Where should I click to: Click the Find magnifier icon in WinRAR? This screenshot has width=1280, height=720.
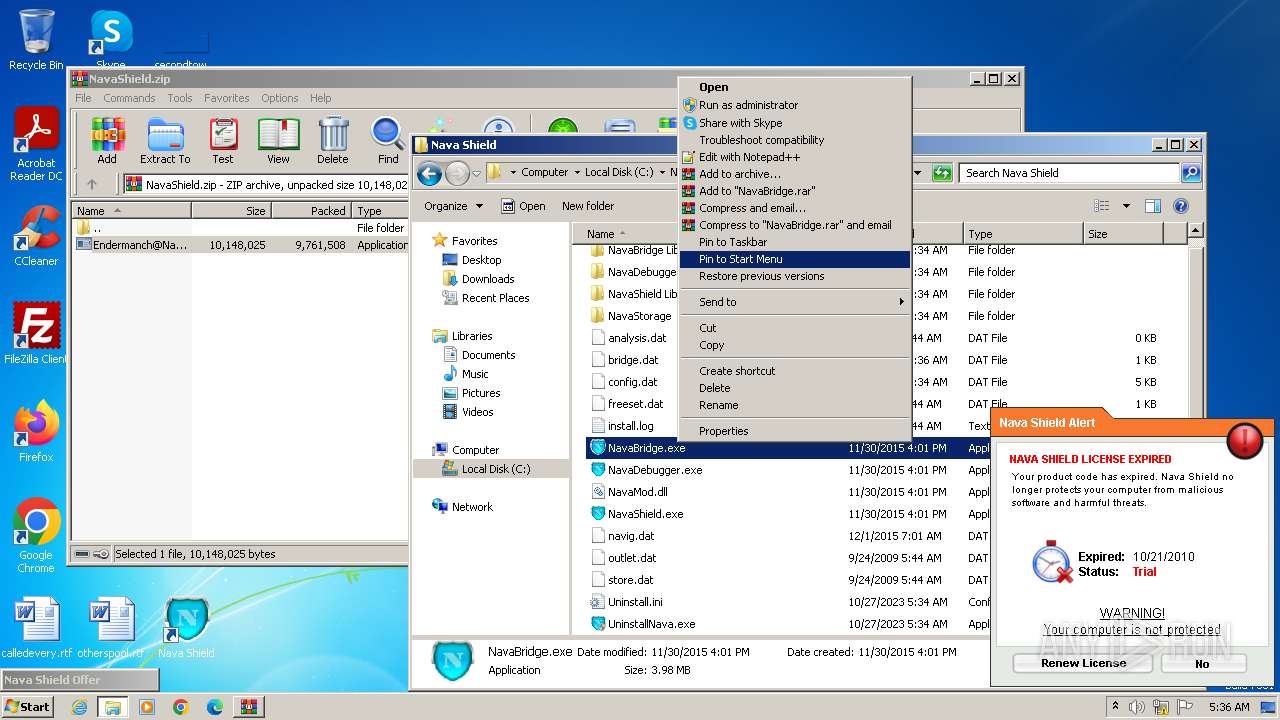tap(388, 135)
